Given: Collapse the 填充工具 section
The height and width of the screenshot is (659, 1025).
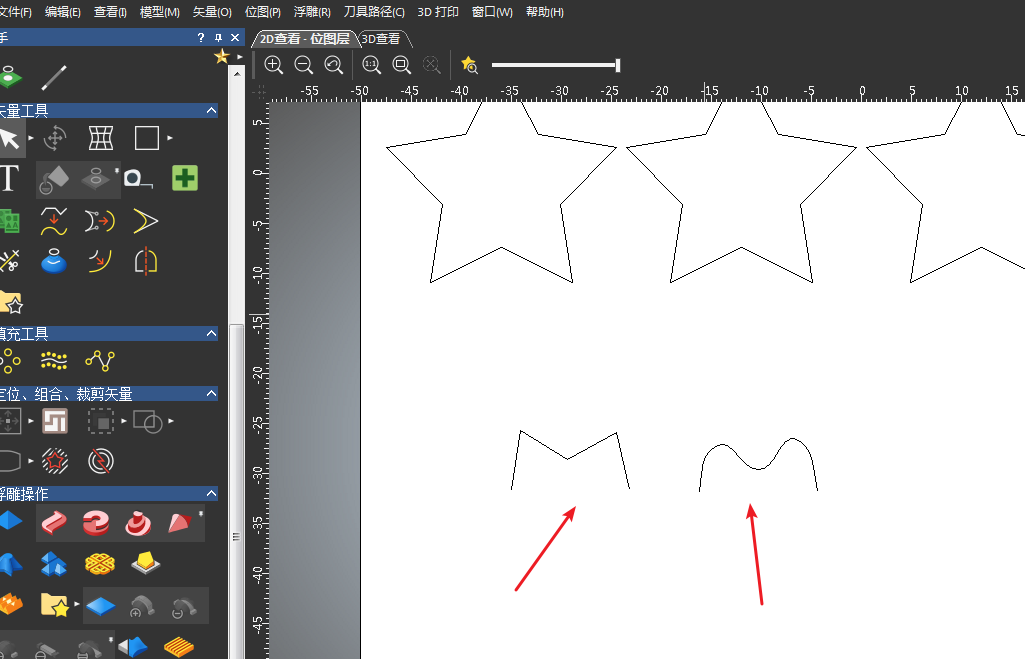Looking at the screenshot, I should point(211,333).
